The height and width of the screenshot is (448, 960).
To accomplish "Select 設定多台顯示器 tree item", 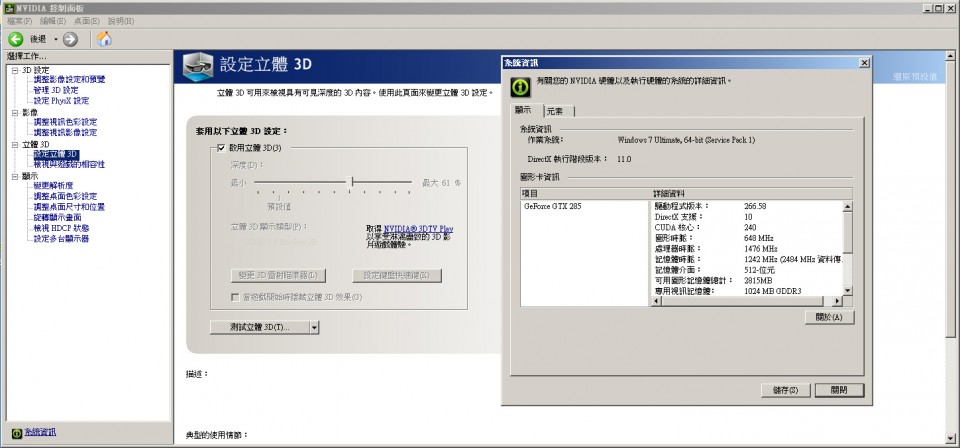I will click(x=61, y=239).
